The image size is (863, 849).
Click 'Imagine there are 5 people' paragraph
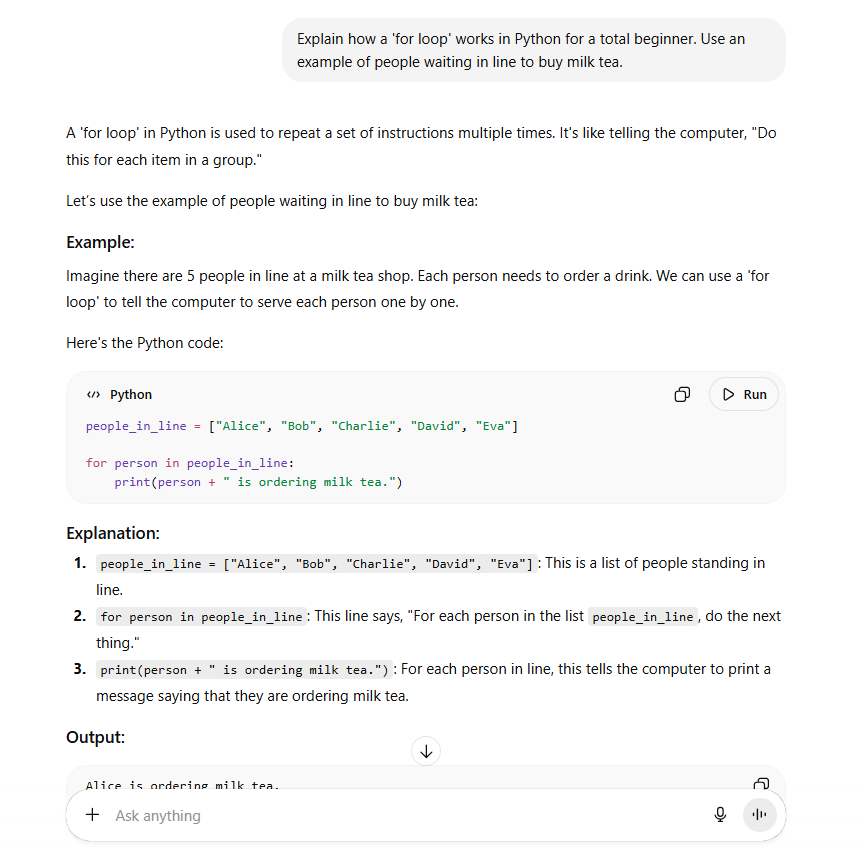tap(418, 289)
